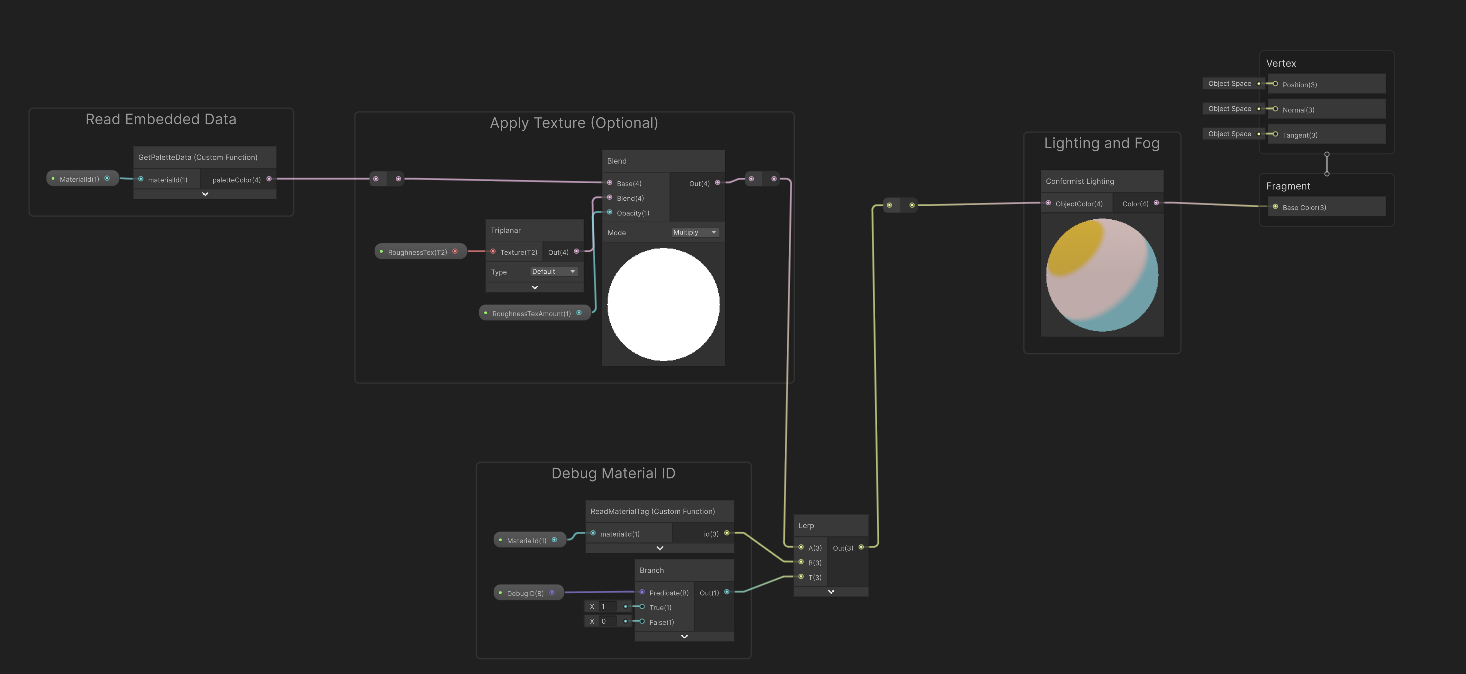Click the Object Space label beside Normal
The width and height of the screenshot is (1466, 674).
[1230, 109]
